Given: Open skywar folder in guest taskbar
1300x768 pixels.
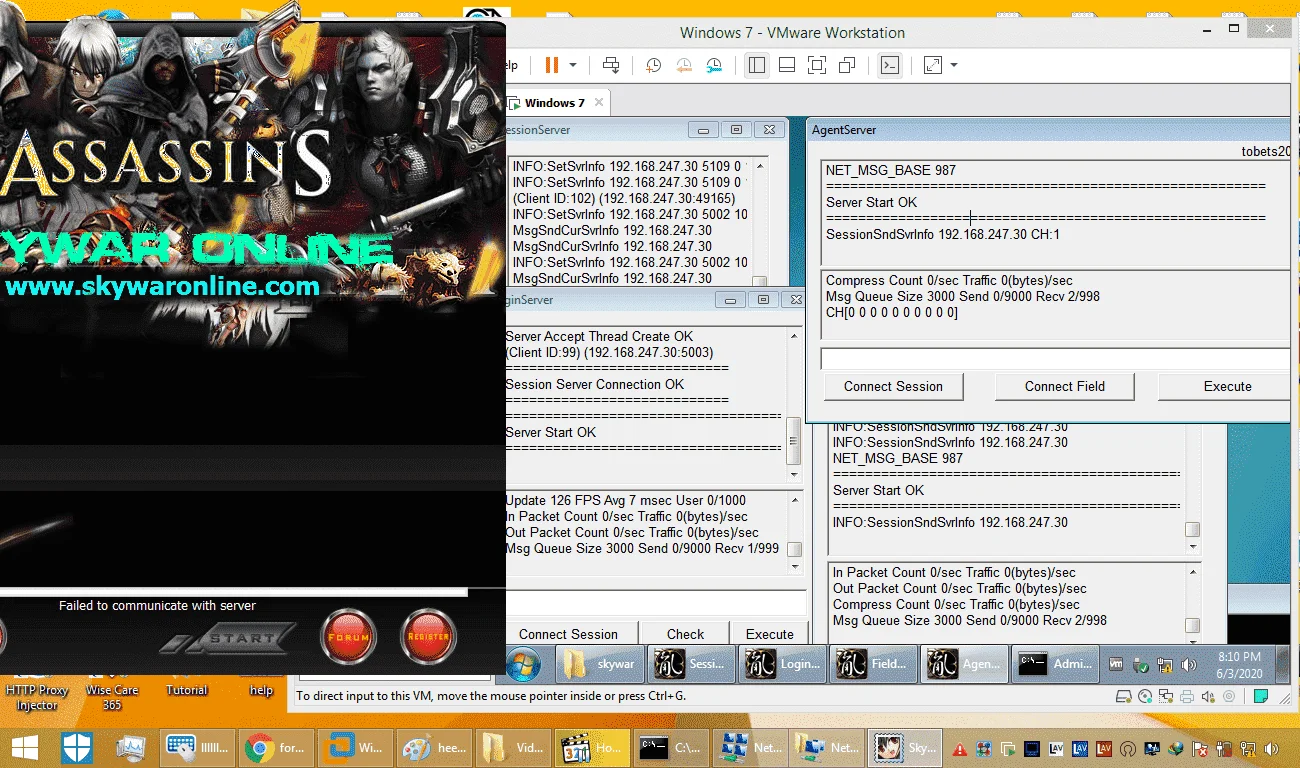Looking at the screenshot, I should pos(601,664).
